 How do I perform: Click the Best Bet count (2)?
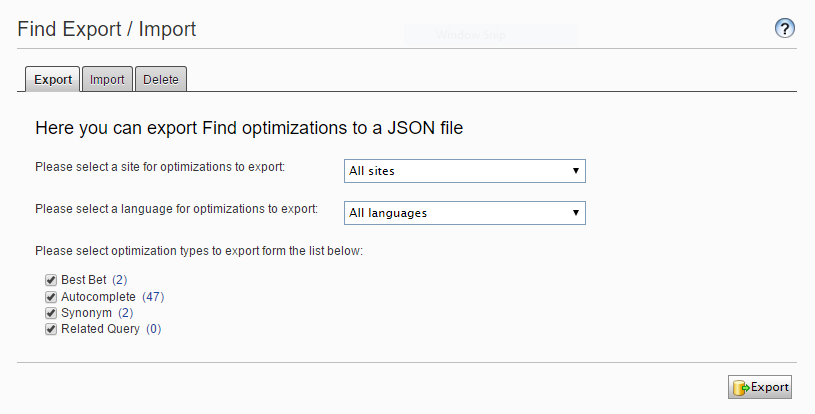tap(120, 281)
